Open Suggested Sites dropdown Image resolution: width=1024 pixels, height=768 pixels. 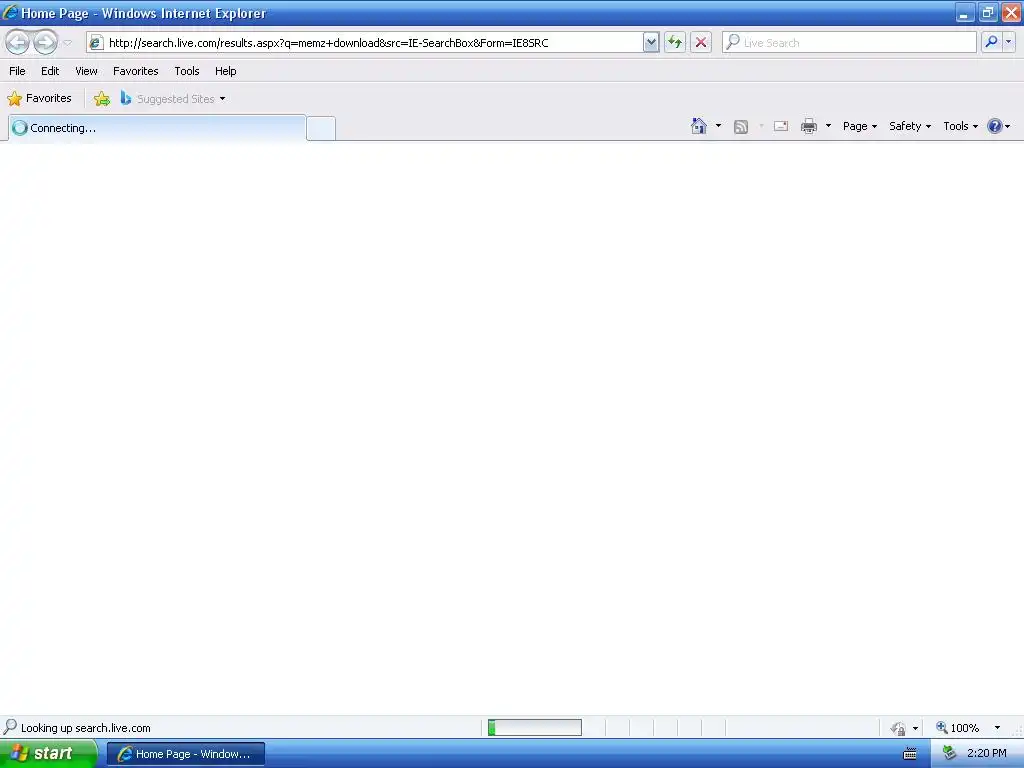[174, 99]
